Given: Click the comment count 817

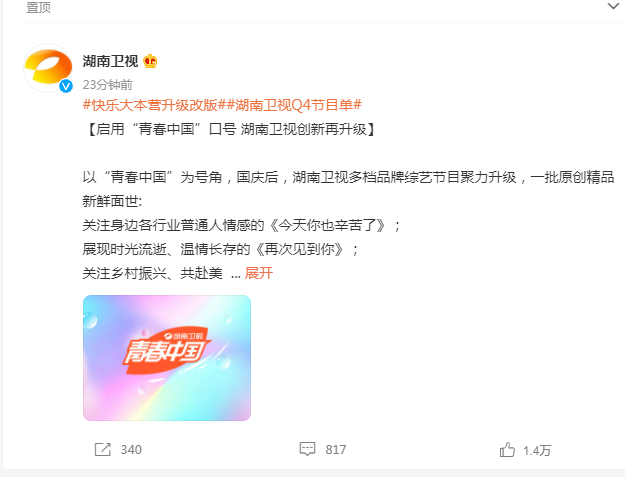Looking at the screenshot, I should point(336,450).
